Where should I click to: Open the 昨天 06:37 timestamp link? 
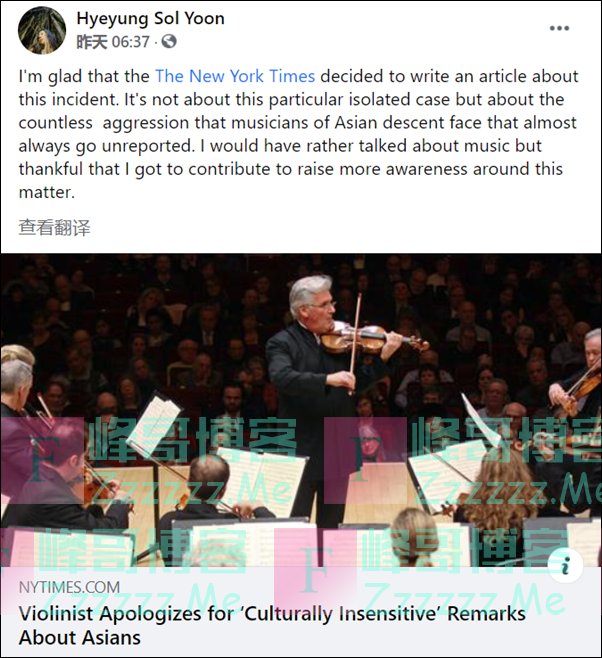click(113, 42)
